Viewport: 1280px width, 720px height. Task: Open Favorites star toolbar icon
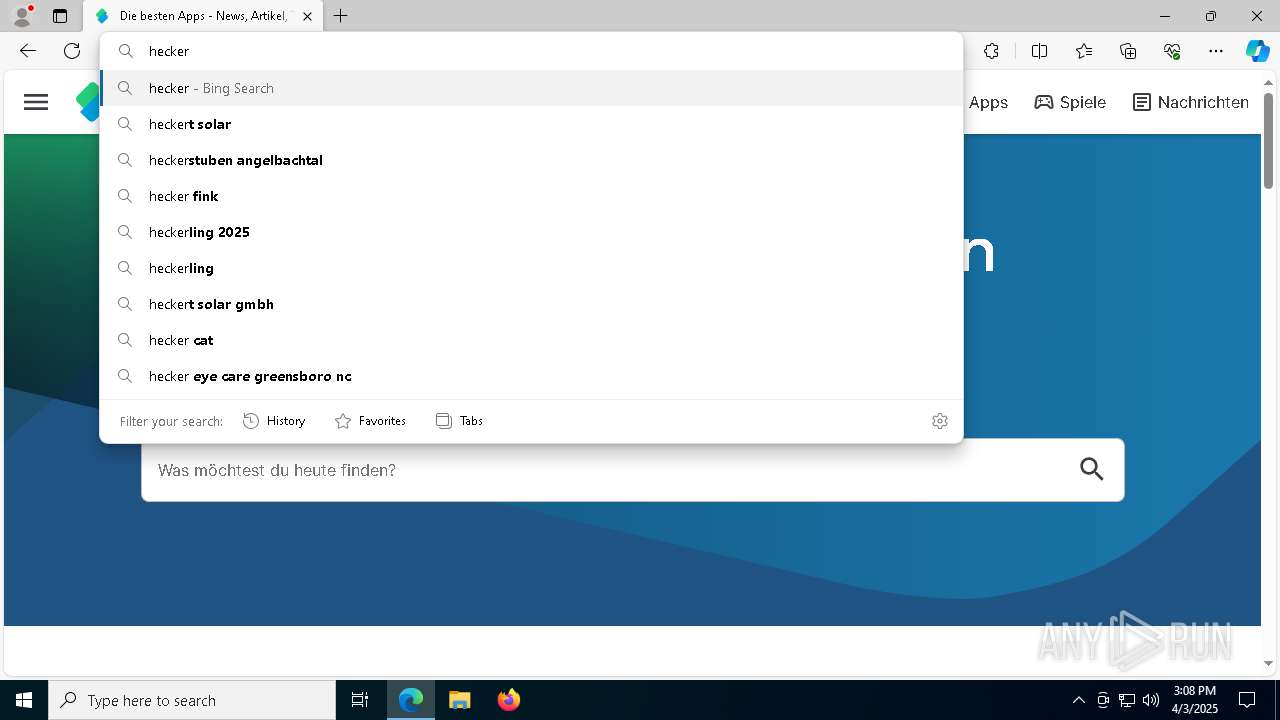pyautogui.click(x=1084, y=51)
